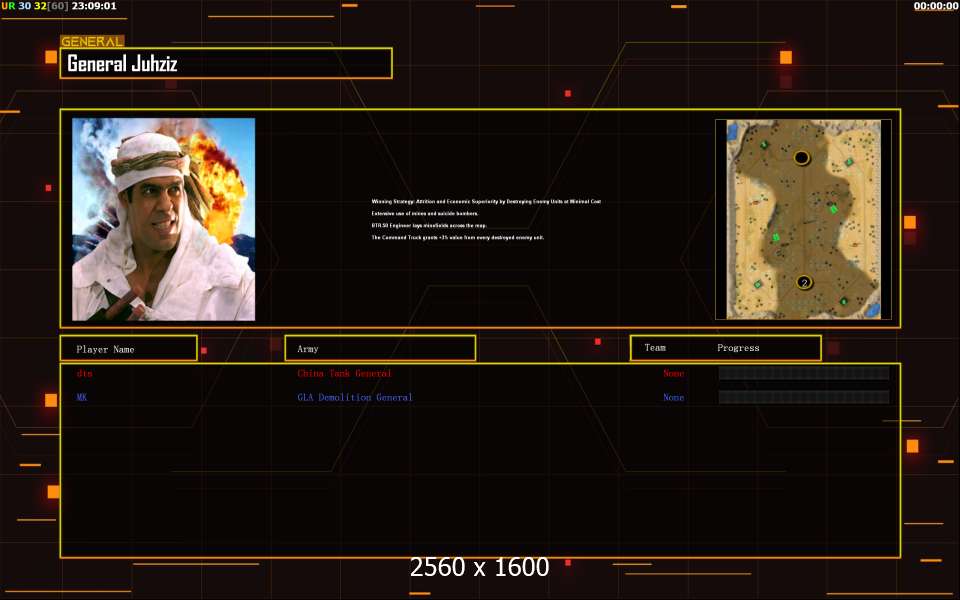
Task: Click start position marker 2 on the minimap
Action: pos(804,282)
